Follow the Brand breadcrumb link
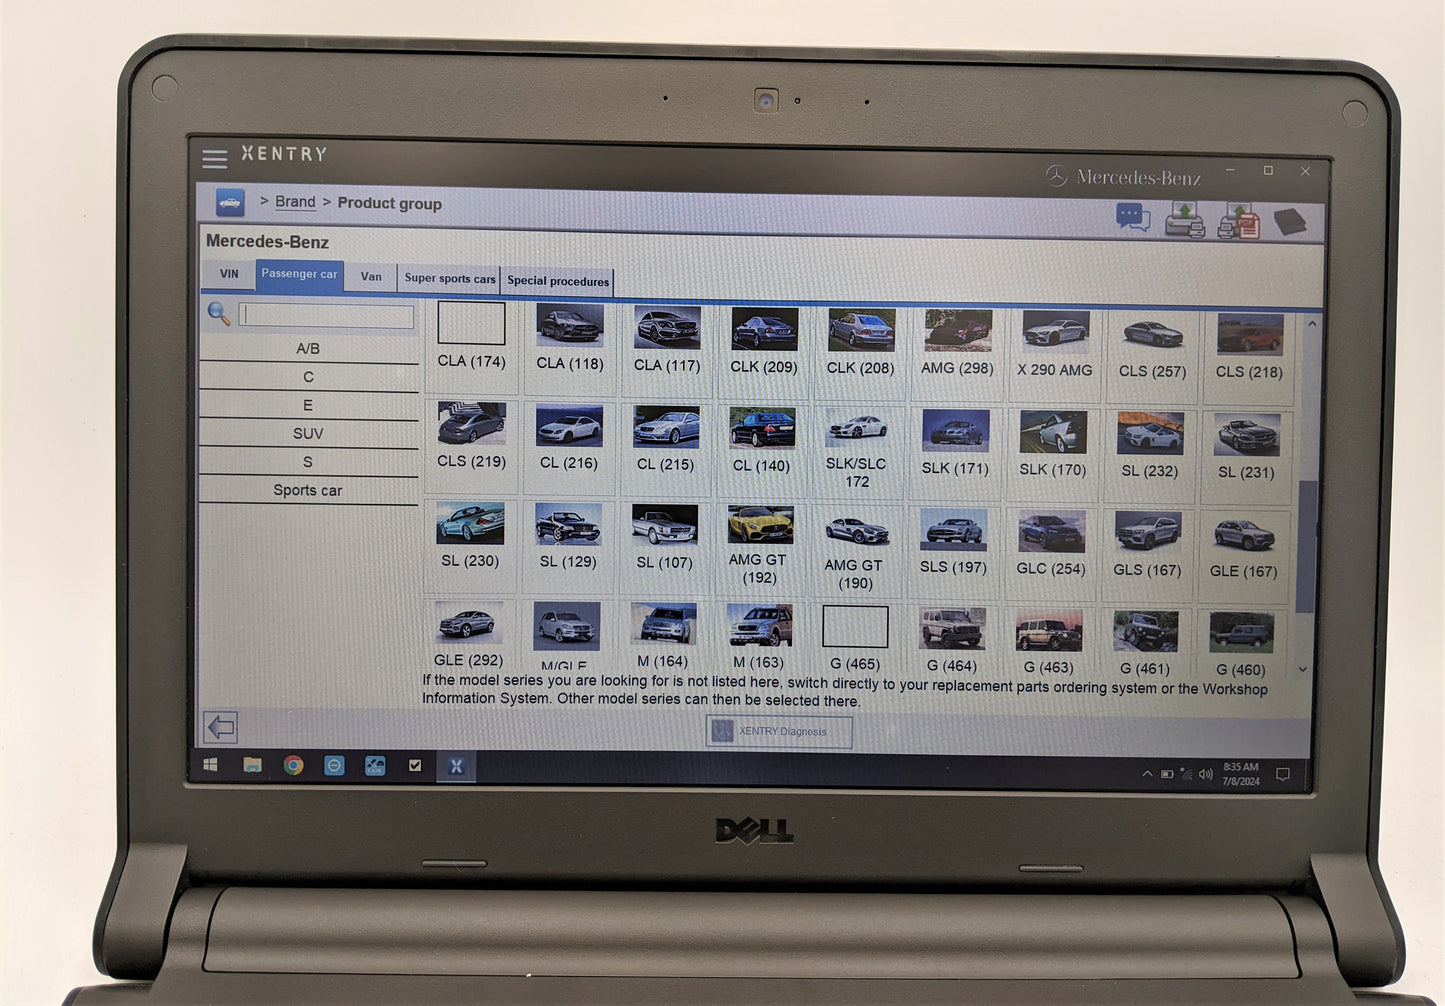 295,202
